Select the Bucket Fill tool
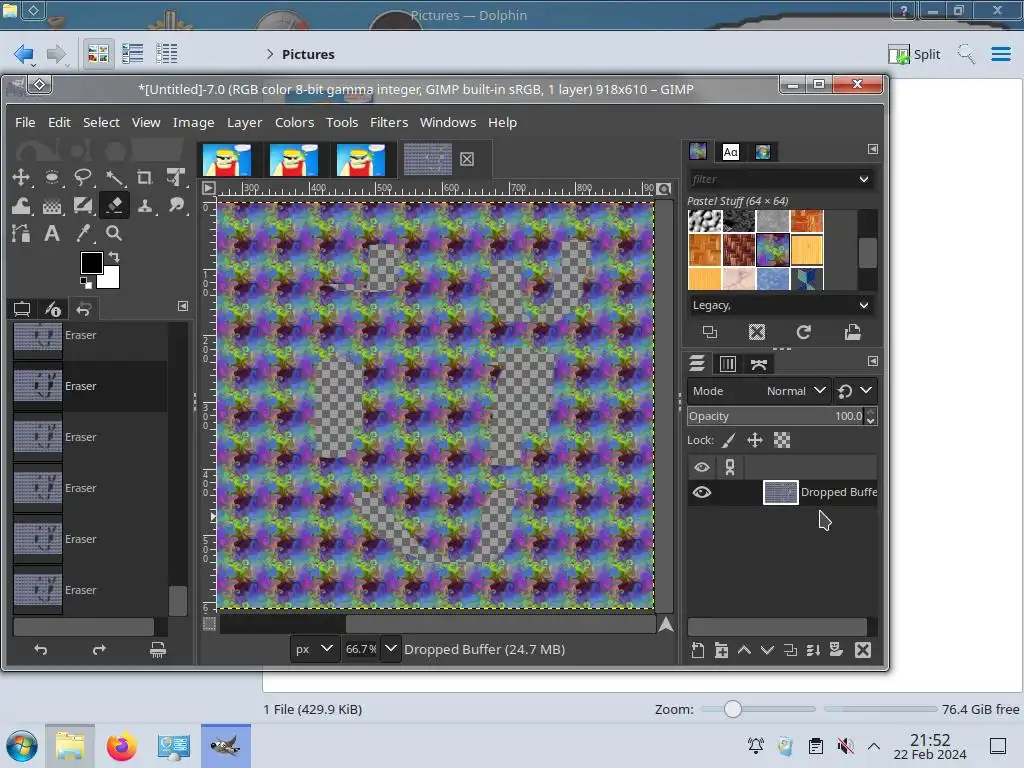Screen dimensions: 1024x768 (x=52, y=206)
